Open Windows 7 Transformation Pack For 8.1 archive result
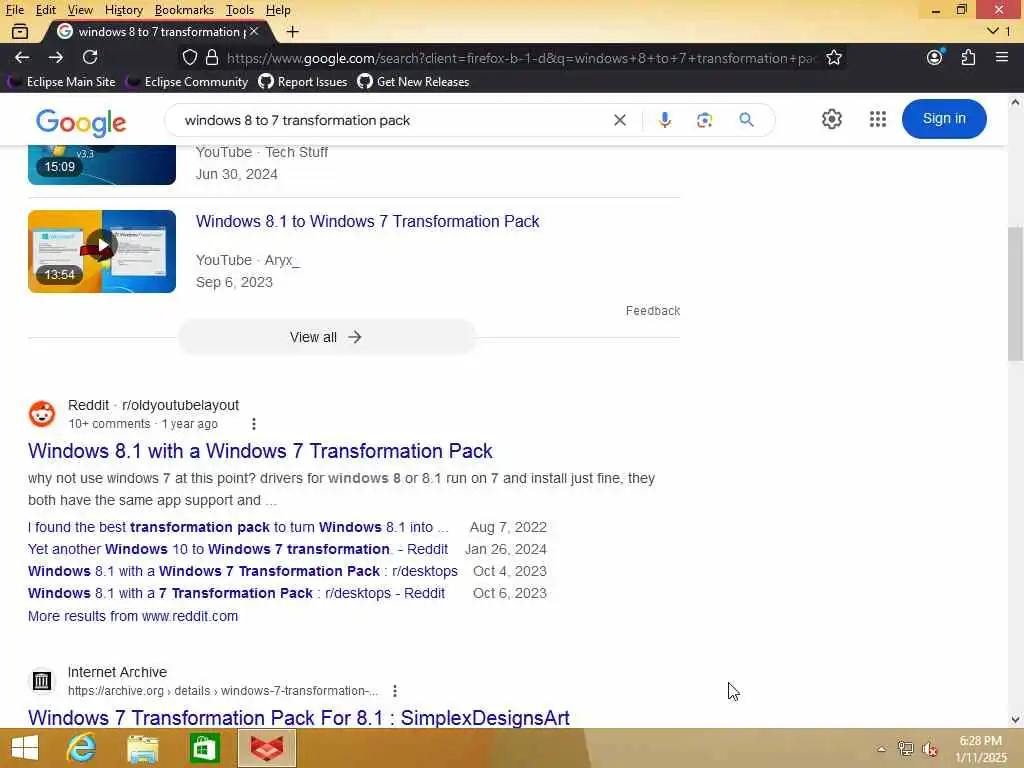The height and width of the screenshot is (768, 1024). coord(298,717)
